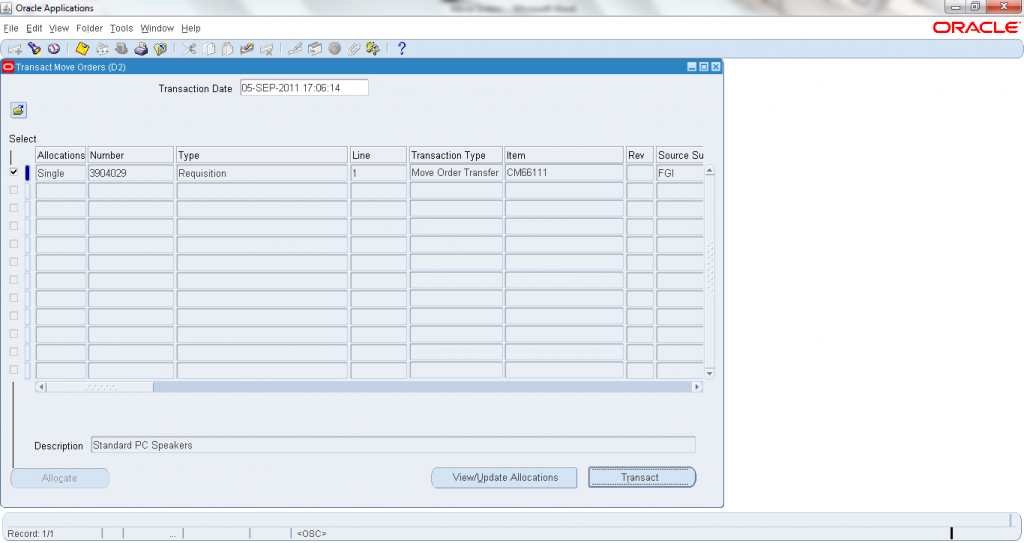Image resolution: width=1024 pixels, height=543 pixels.
Task: Click the folder tools icon below Transaction Date
Action: click(x=18, y=110)
